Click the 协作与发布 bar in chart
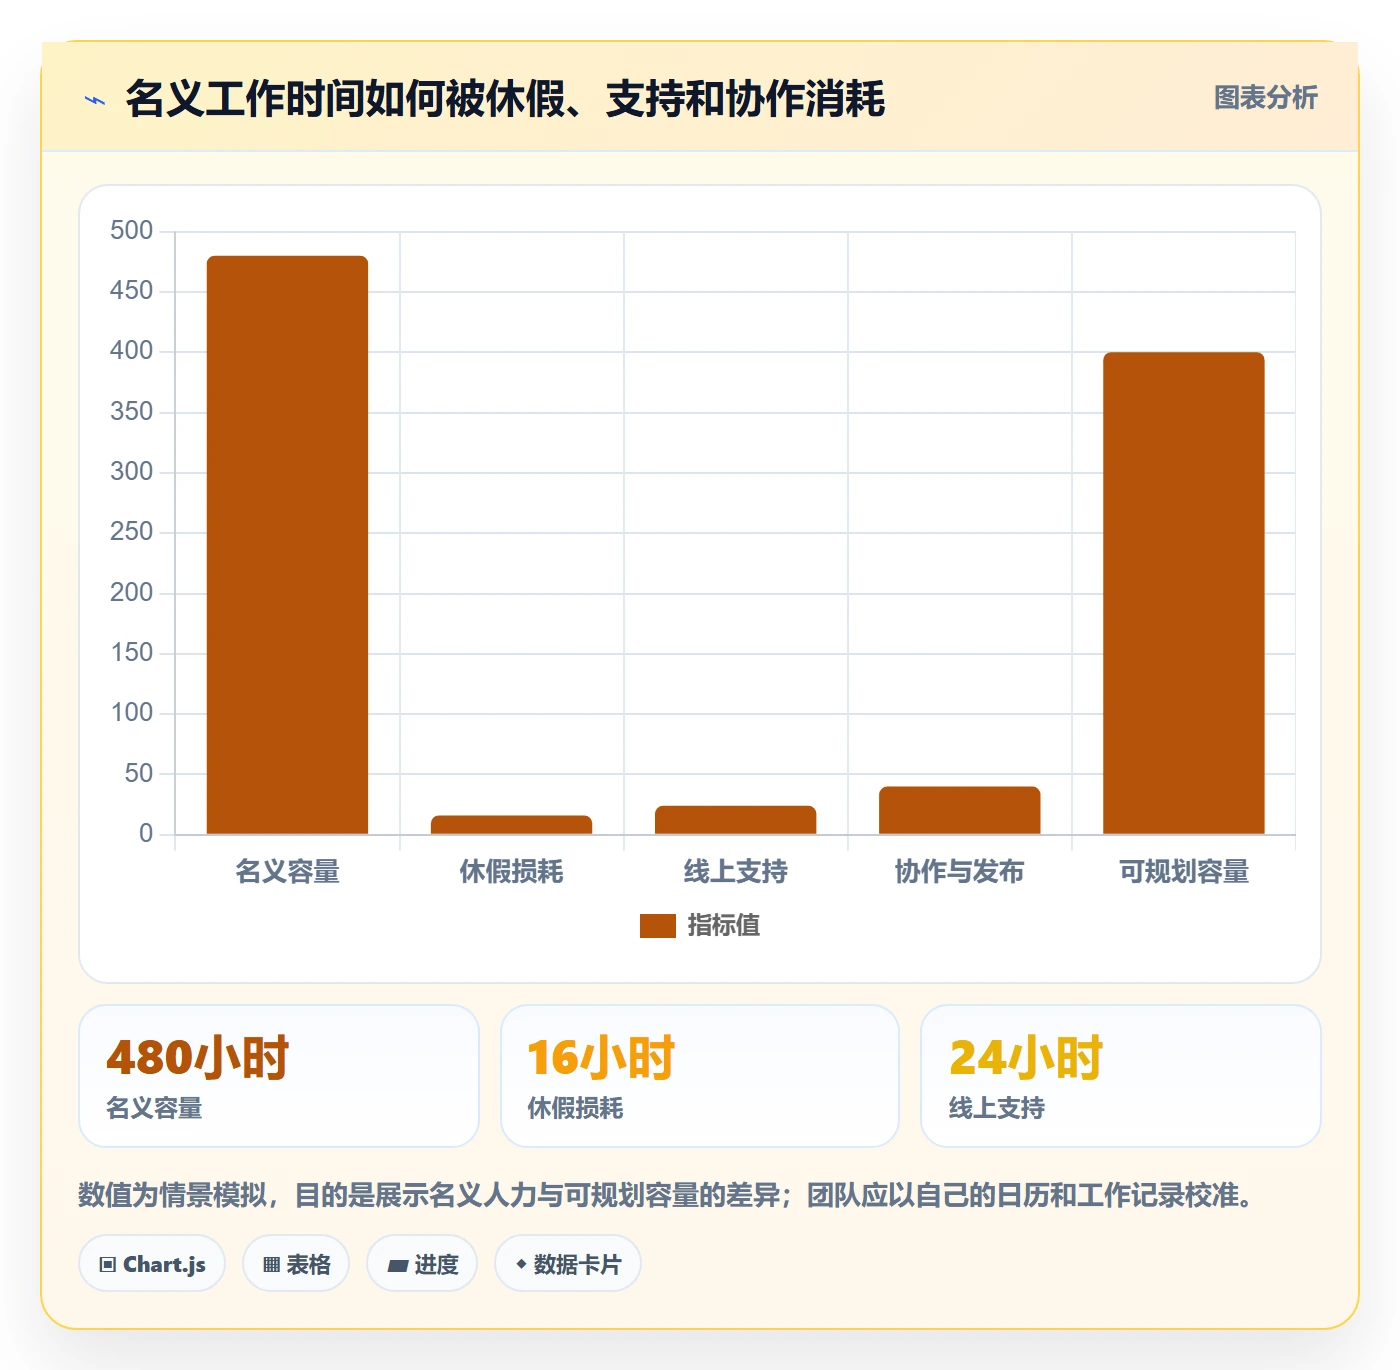This screenshot has width=1400, height=1370. point(959,810)
